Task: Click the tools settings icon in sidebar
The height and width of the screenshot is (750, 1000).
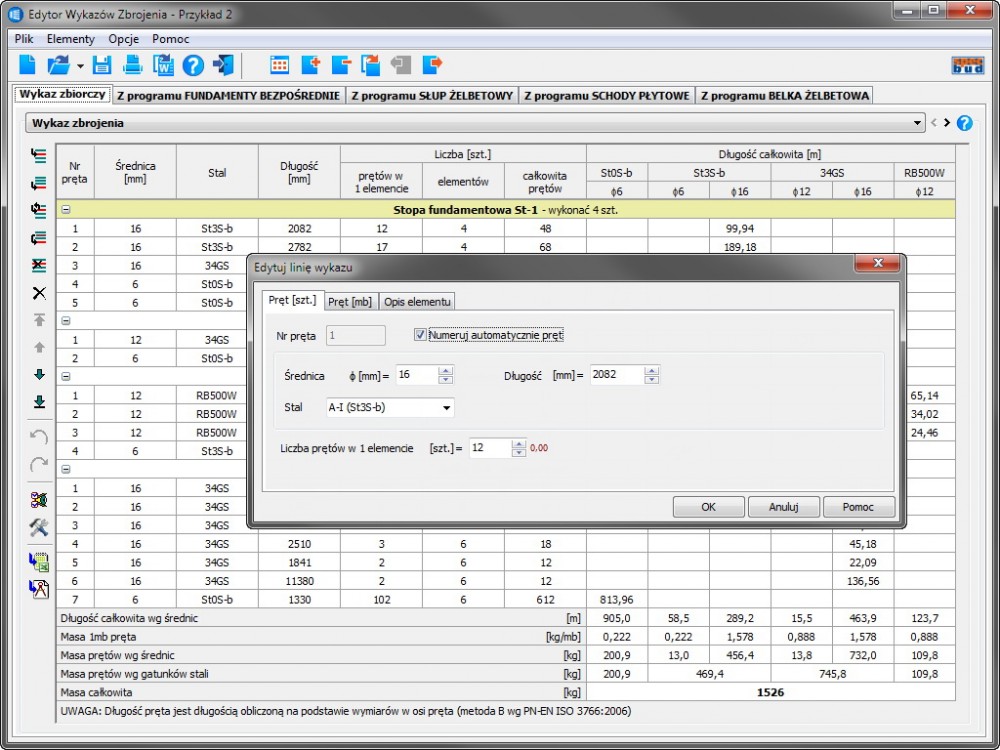Action: [x=39, y=528]
